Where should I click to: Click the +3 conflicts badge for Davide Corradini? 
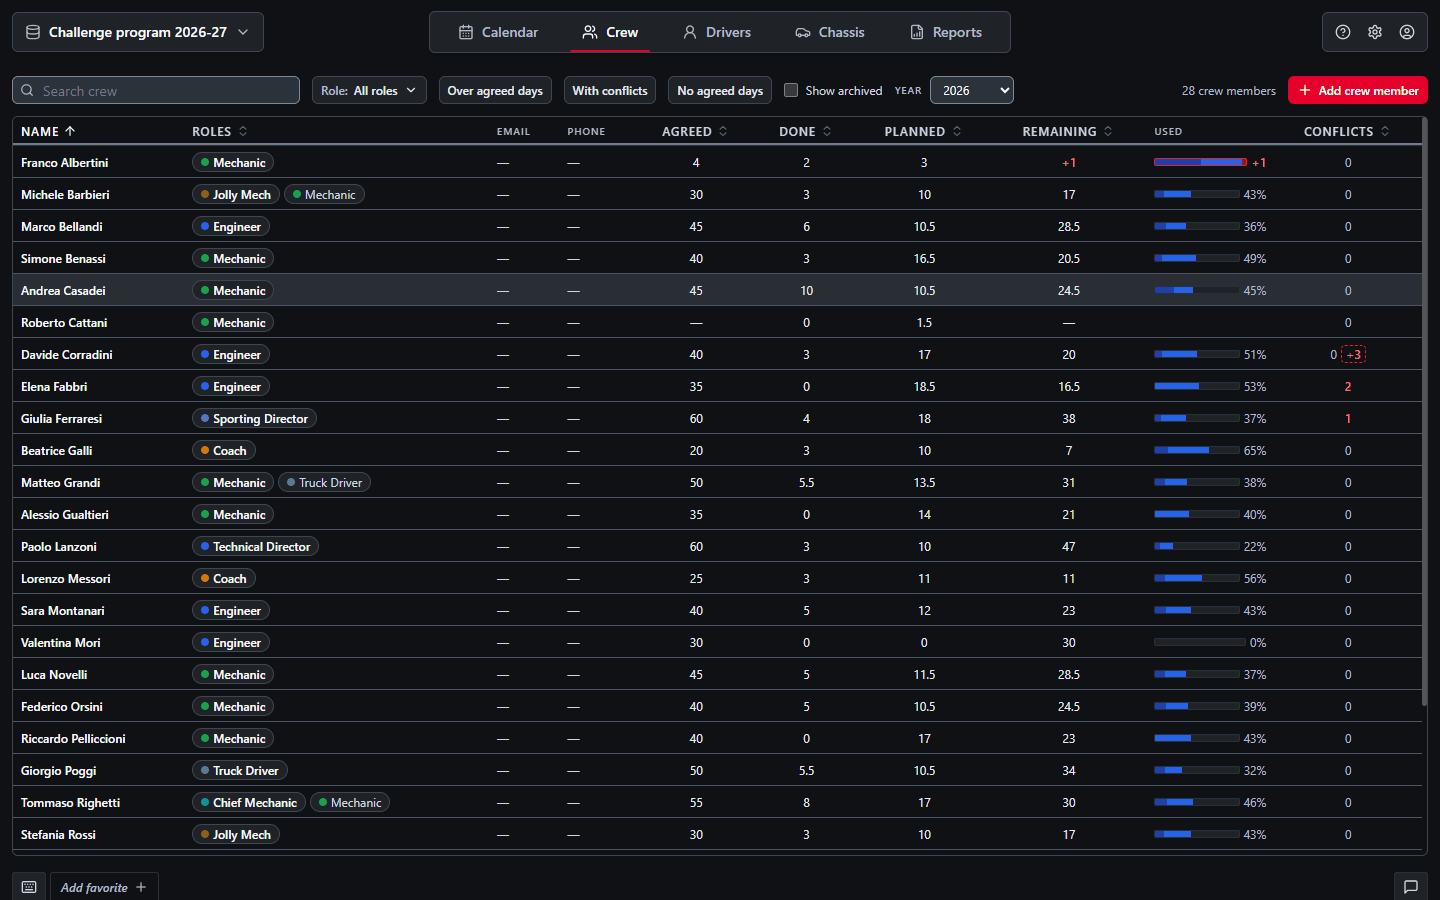pos(1353,354)
